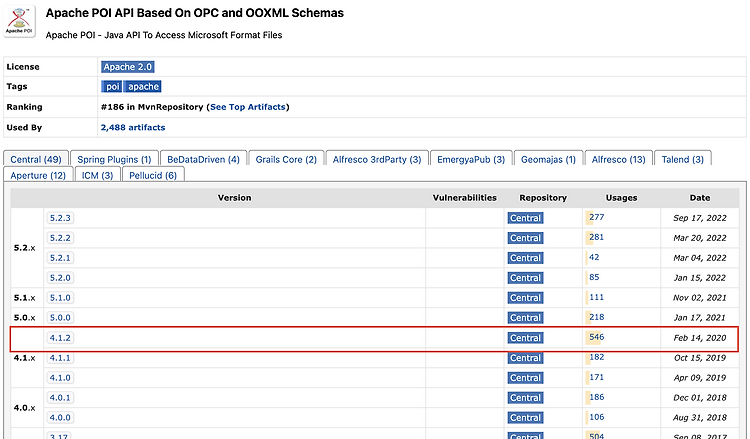750x439 pixels.
Task: Open the 546 usages link
Action: pos(596,337)
